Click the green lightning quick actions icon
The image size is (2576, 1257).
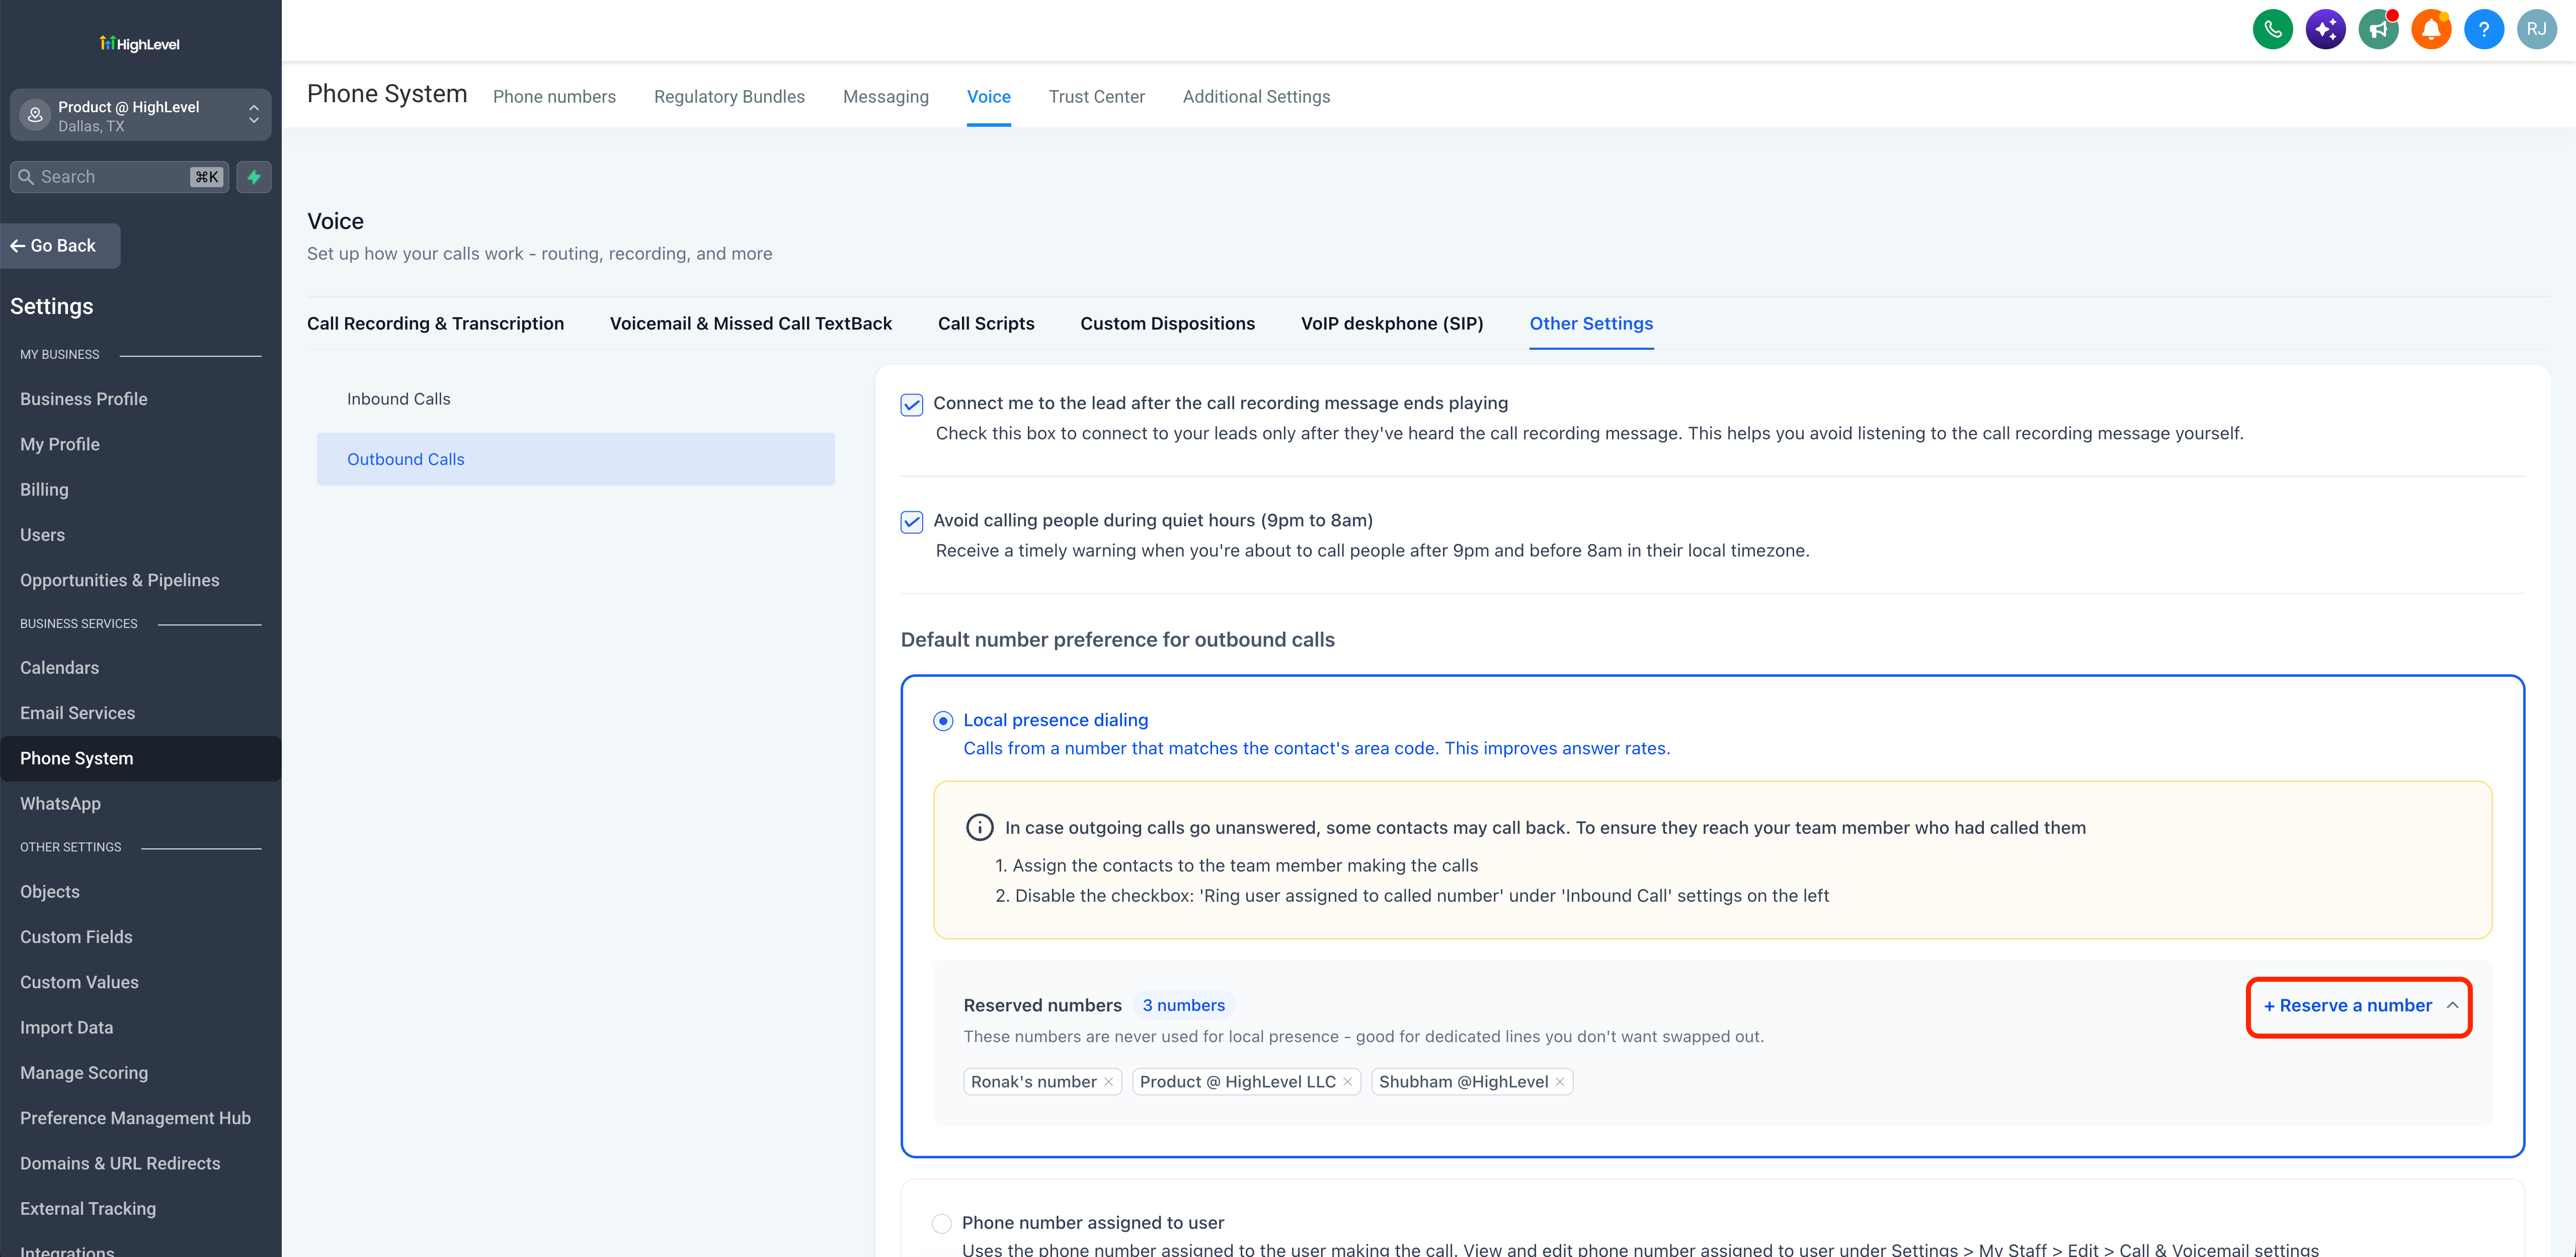click(254, 177)
